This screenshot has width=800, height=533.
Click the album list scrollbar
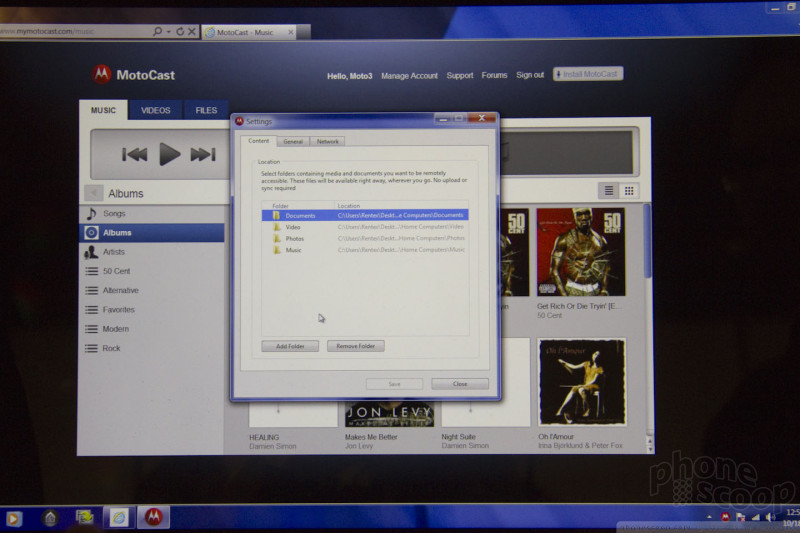(x=648, y=241)
